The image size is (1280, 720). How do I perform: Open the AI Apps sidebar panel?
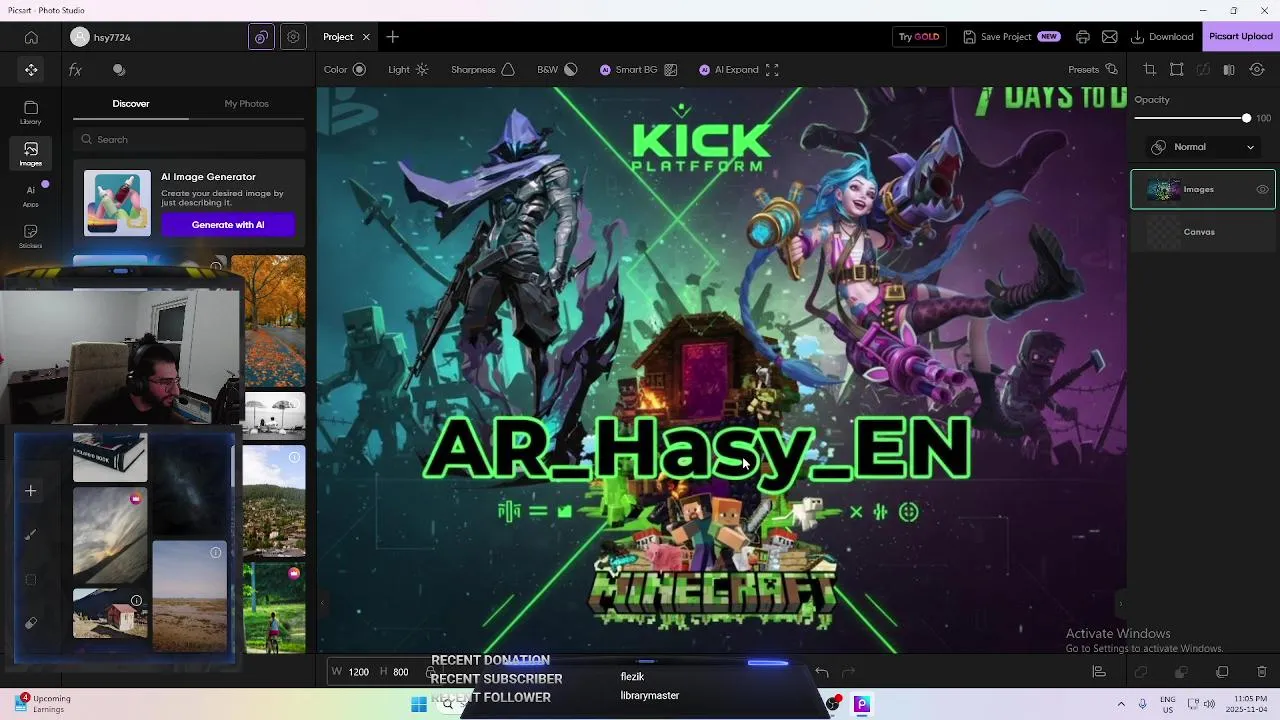(x=31, y=194)
